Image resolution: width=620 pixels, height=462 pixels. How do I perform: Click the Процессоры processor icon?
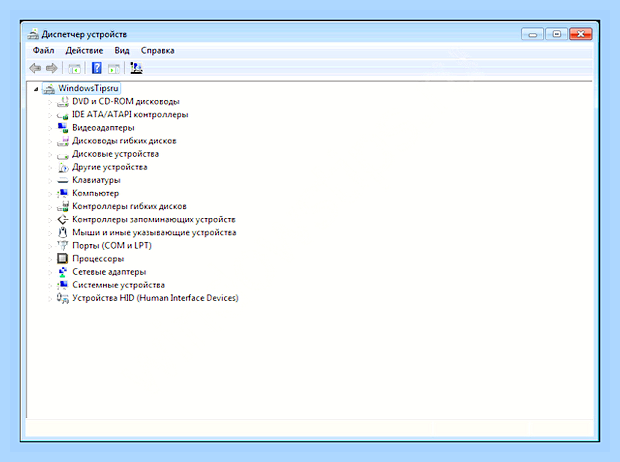[x=62, y=259]
